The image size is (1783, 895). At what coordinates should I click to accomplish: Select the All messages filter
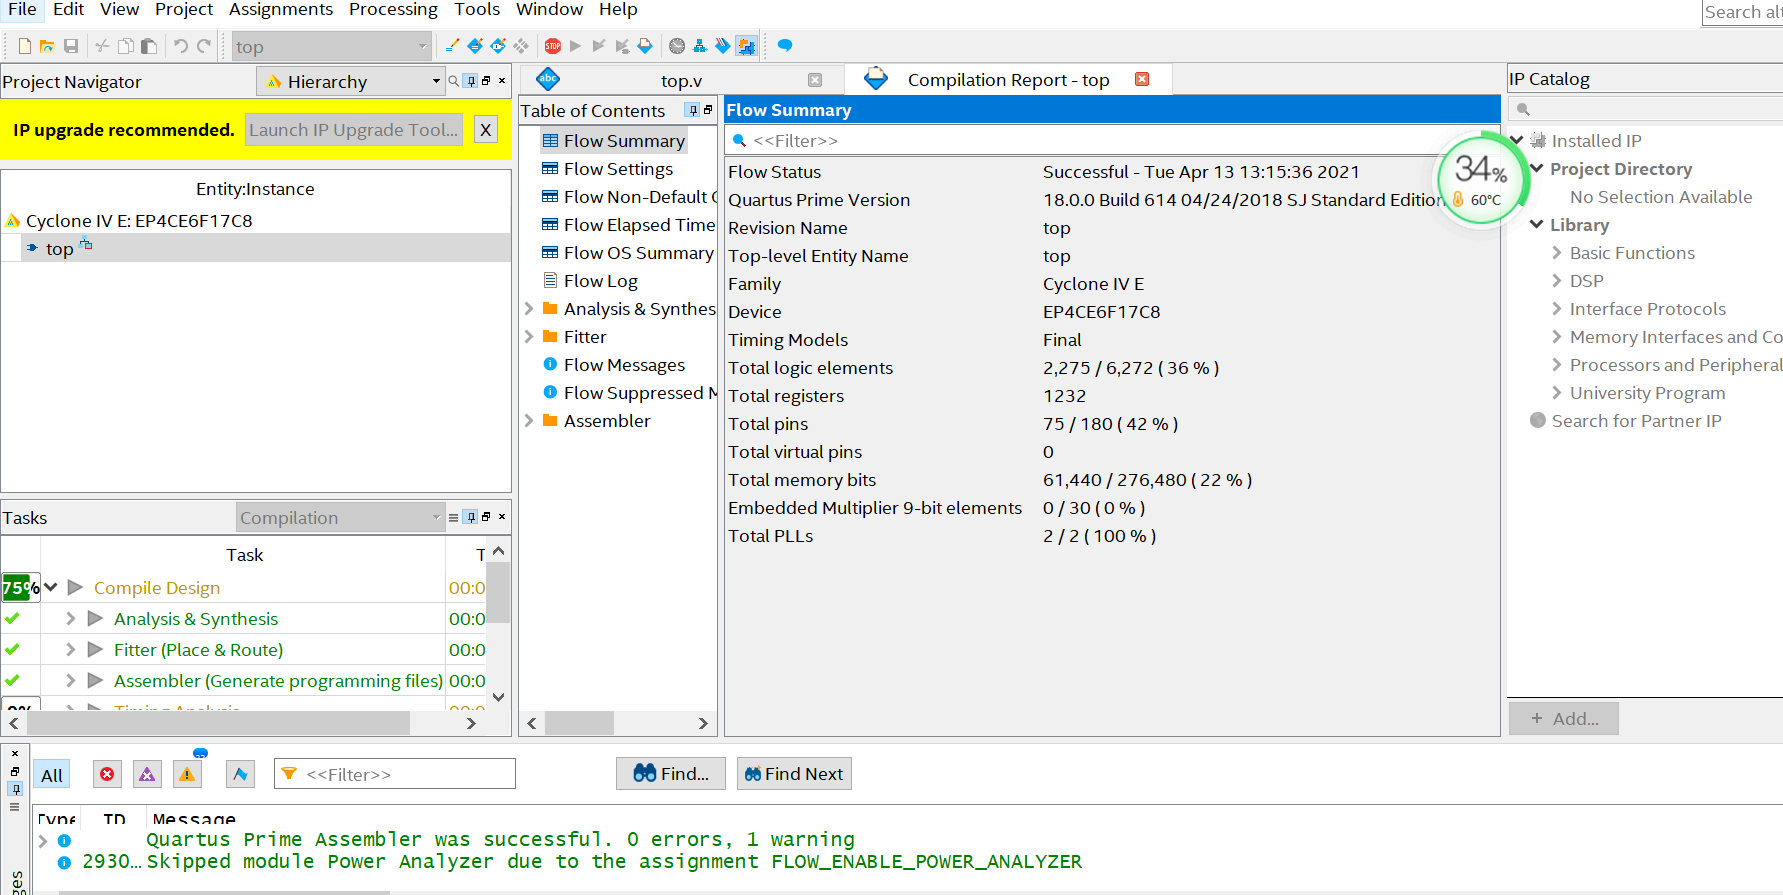pyautogui.click(x=52, y=775)
